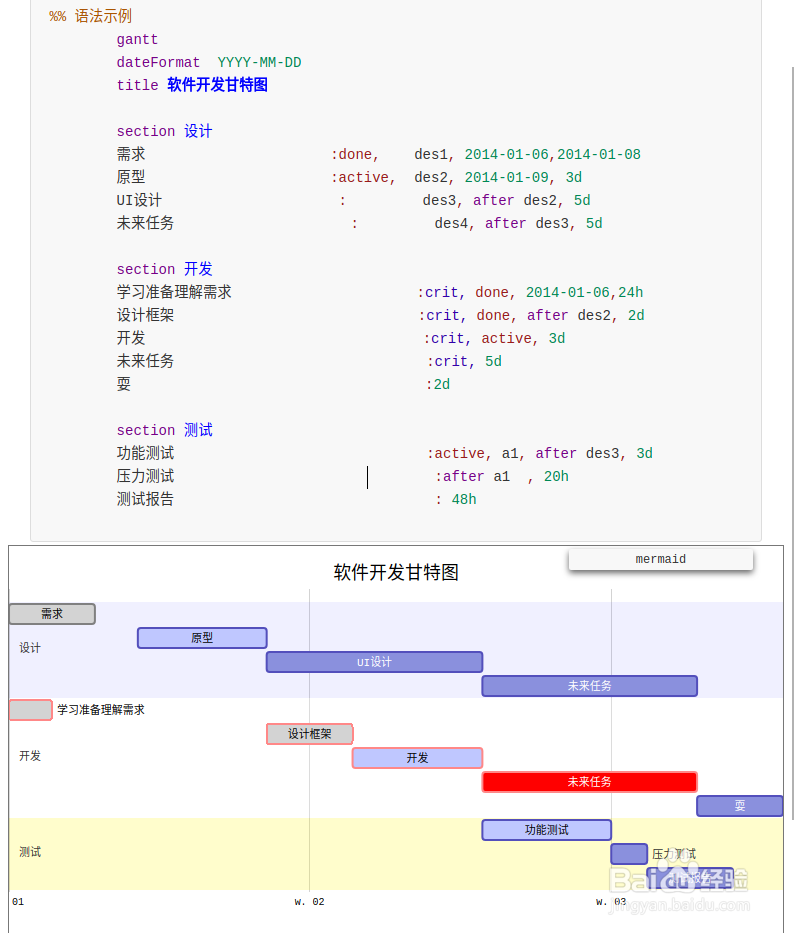794x933 pixels.
Task: Click the grey 学习准备理解需求 bar
Action: click(x=31, y=710)
